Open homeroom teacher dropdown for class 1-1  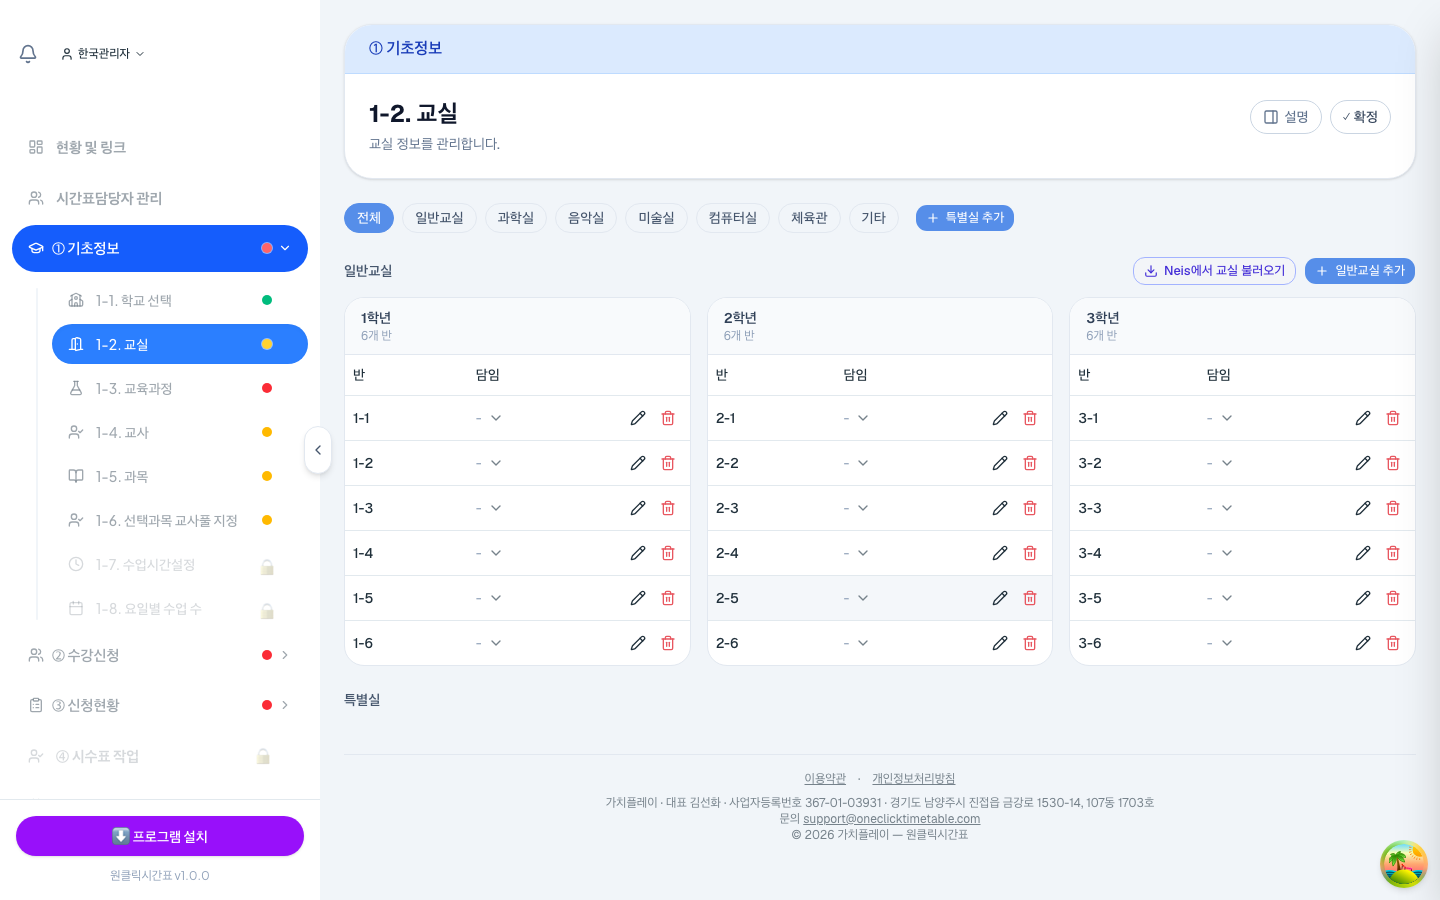[489, 418]
